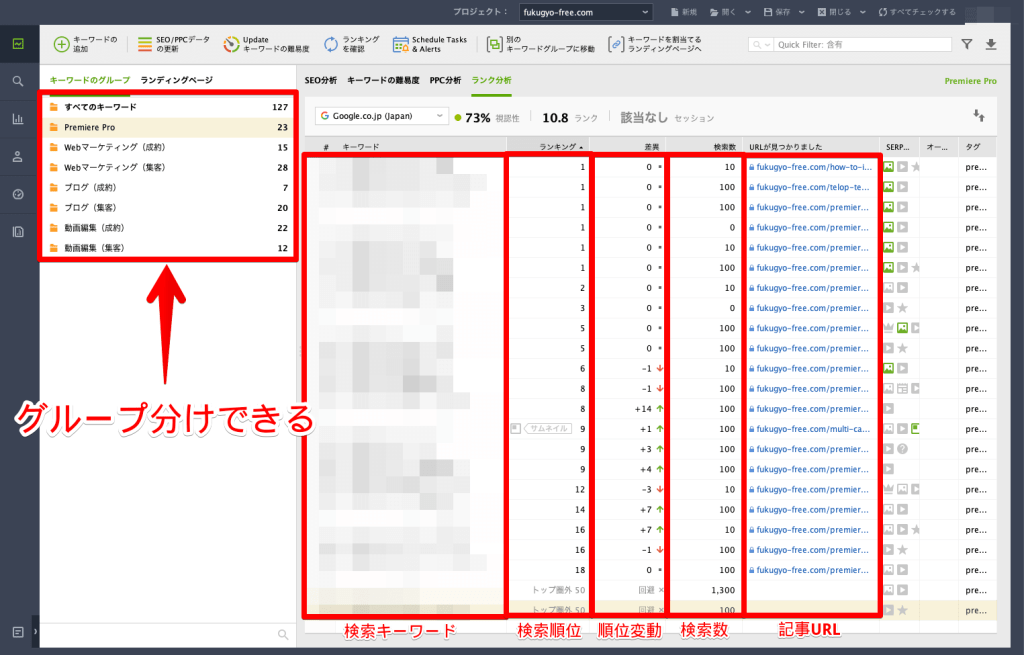Click キーワードを割当てるランディングページへ button
This screenshot has height=655, width=1024.
point(654,44)
